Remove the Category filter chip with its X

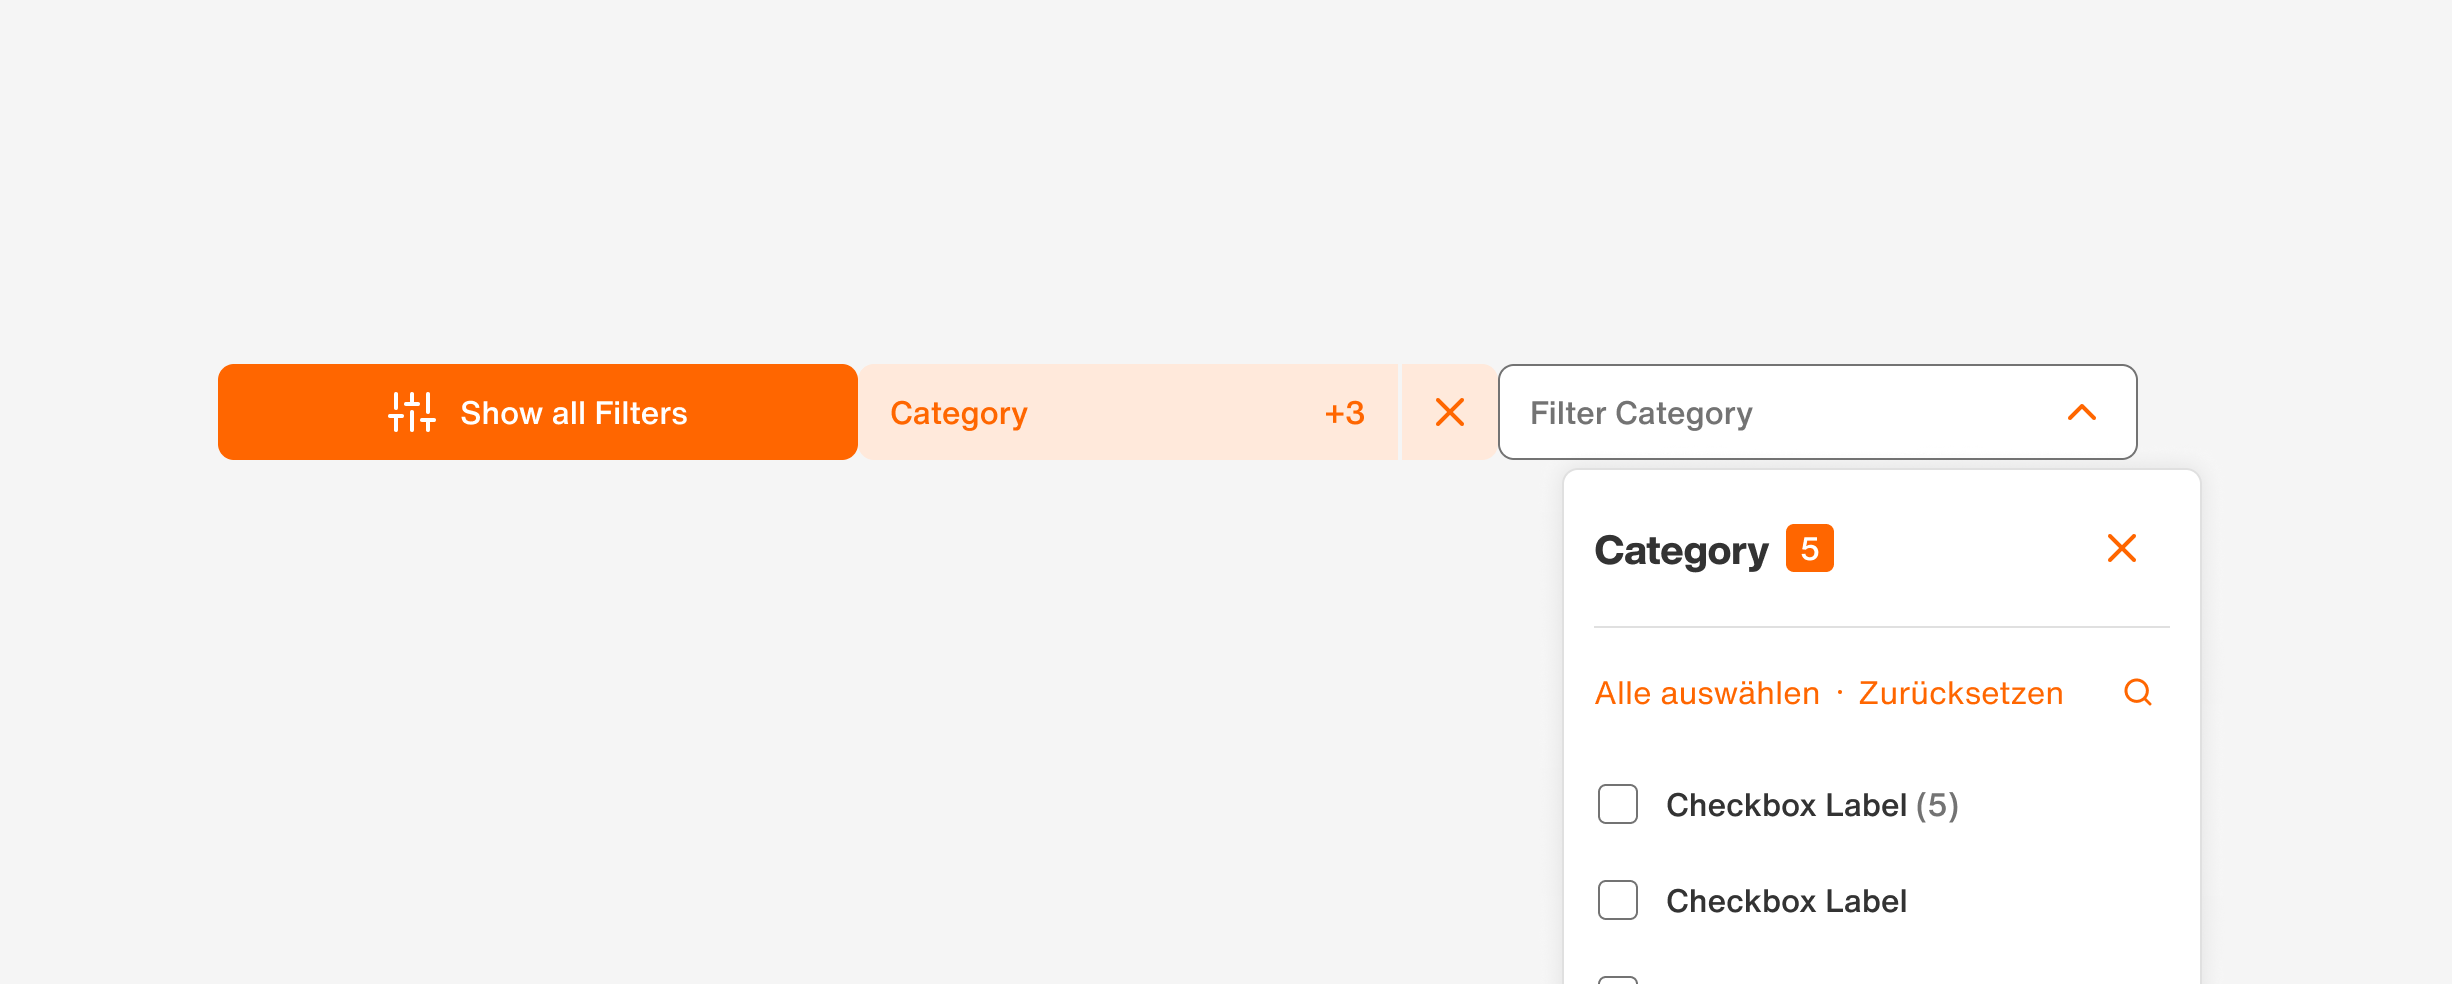point(1449,412)
